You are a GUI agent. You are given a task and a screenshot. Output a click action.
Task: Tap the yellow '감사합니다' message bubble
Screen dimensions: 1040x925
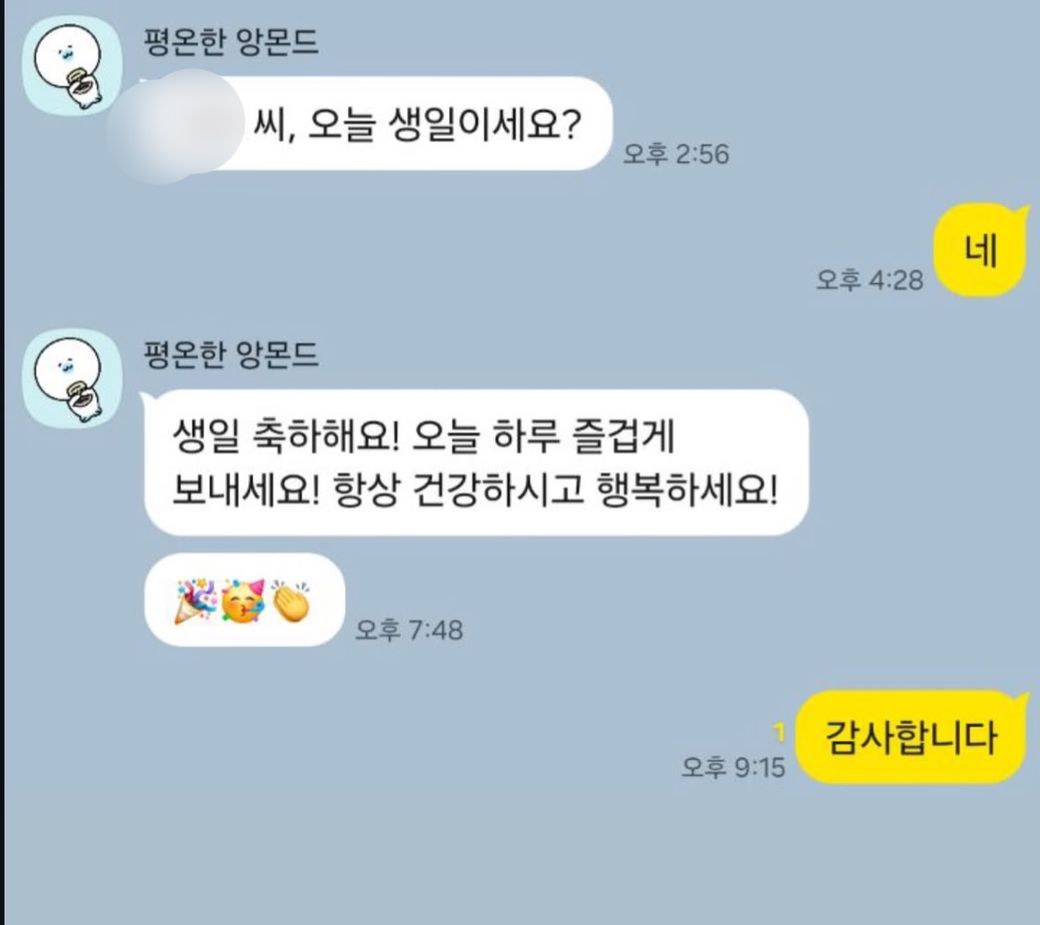911,737
